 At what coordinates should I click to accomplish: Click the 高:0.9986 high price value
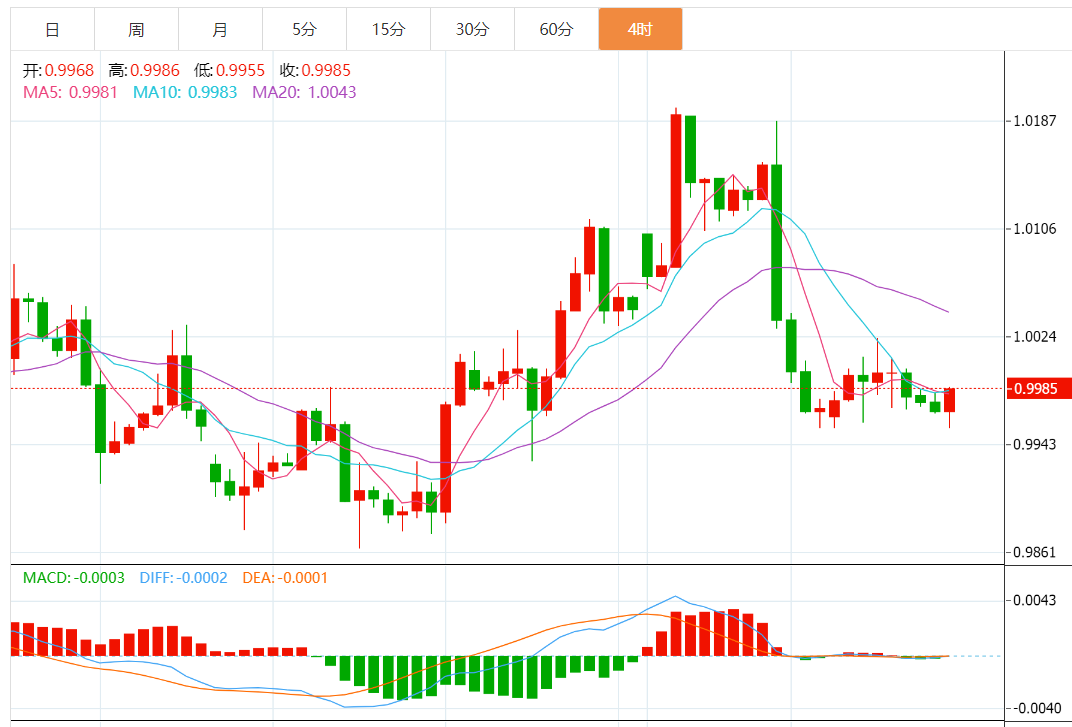click(x=144, y=70)
